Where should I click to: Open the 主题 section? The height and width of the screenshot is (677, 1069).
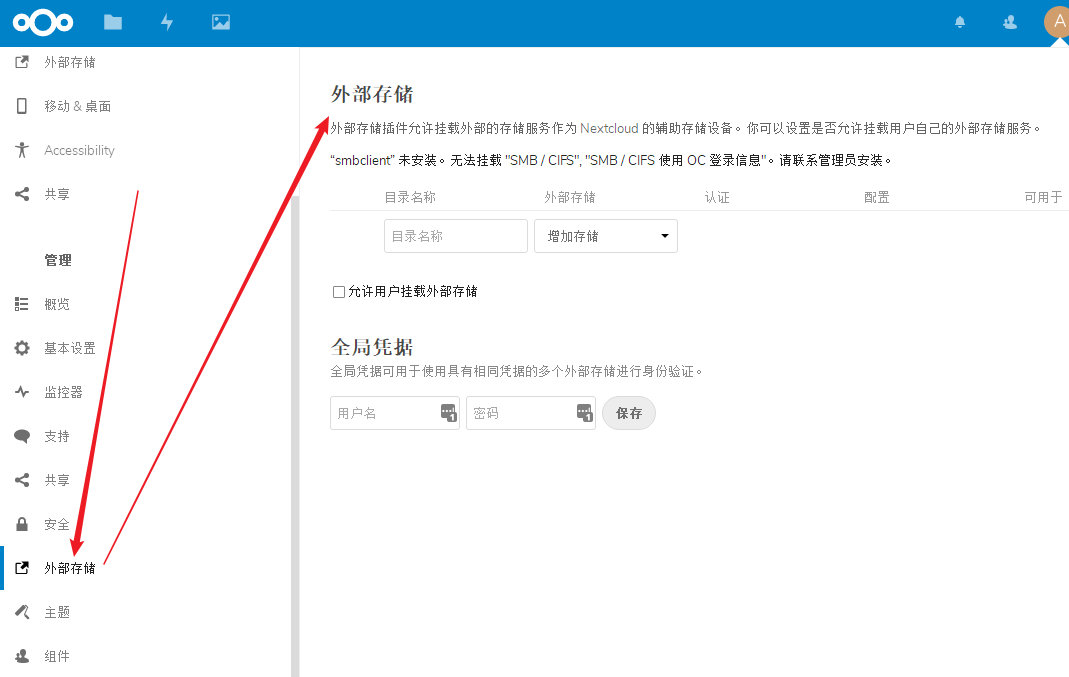click(x=57, y=612)
